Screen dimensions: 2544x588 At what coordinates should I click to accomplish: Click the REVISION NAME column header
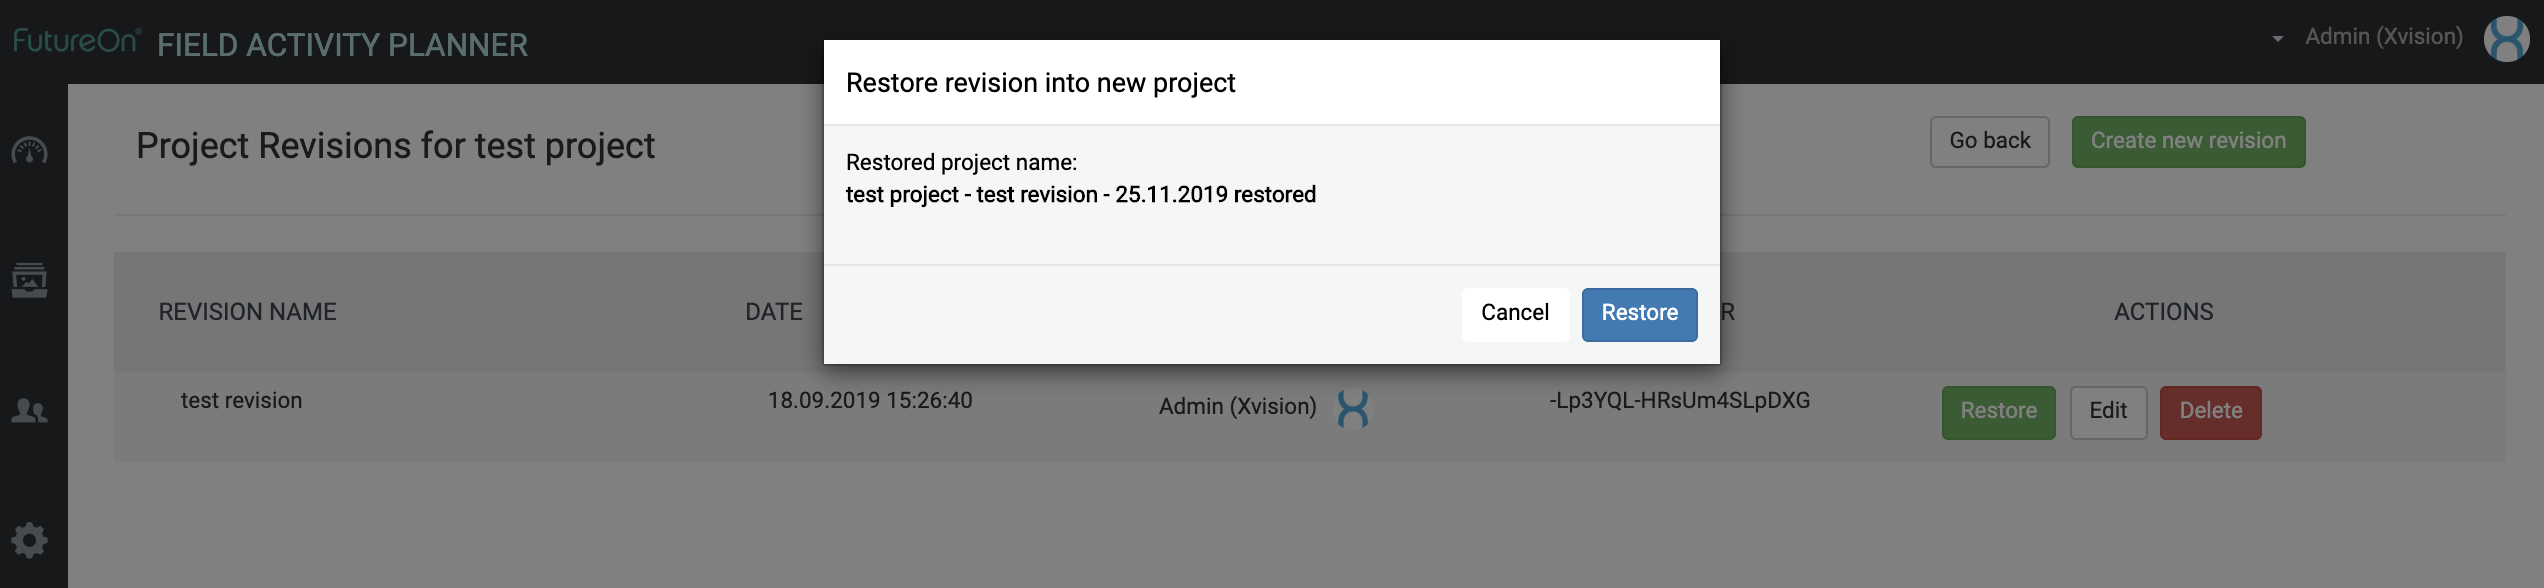point(247,311)
